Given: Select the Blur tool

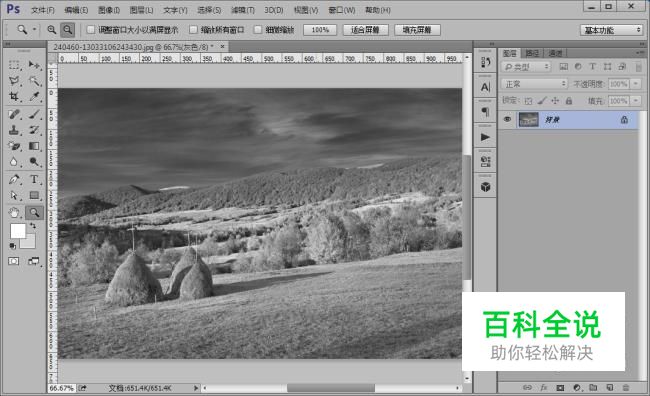Looking at the screenshot, I should click(14, 162).
